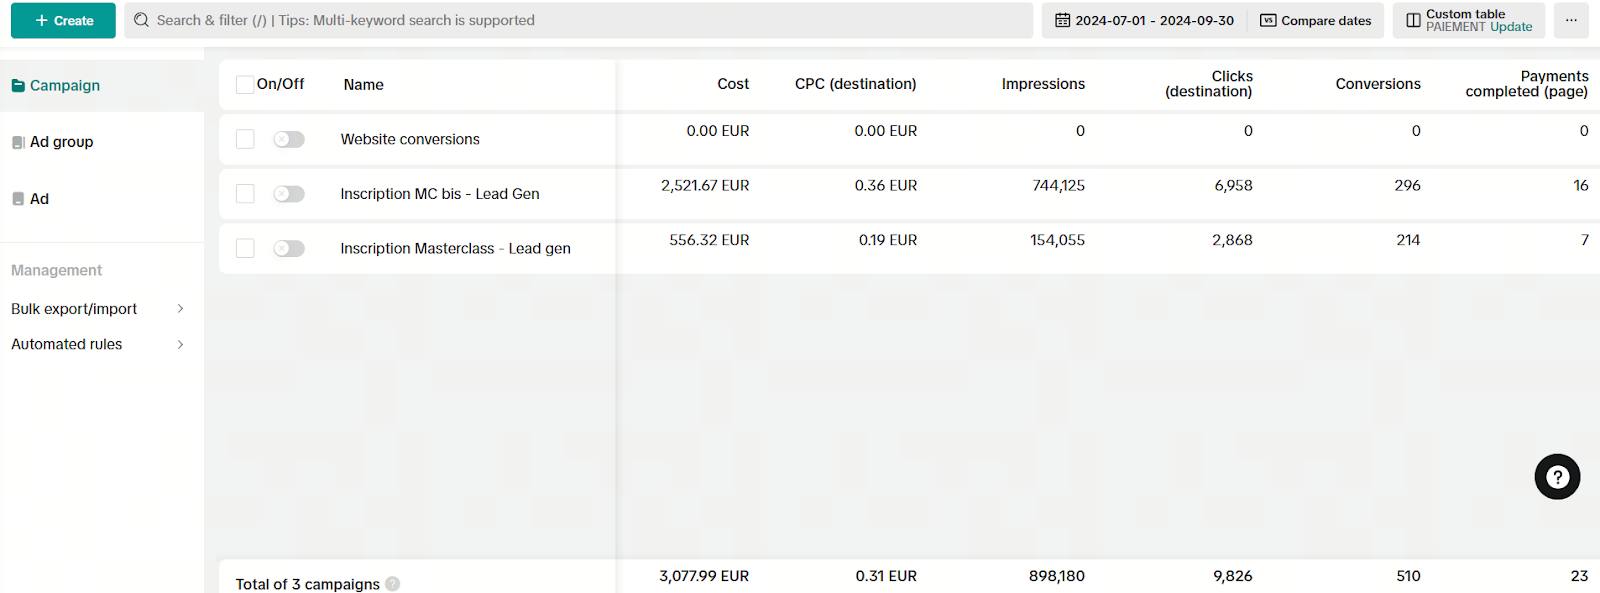Click the Custom table columns icon
Viewport: 1600px width, 593px height.
point(1413,20)
